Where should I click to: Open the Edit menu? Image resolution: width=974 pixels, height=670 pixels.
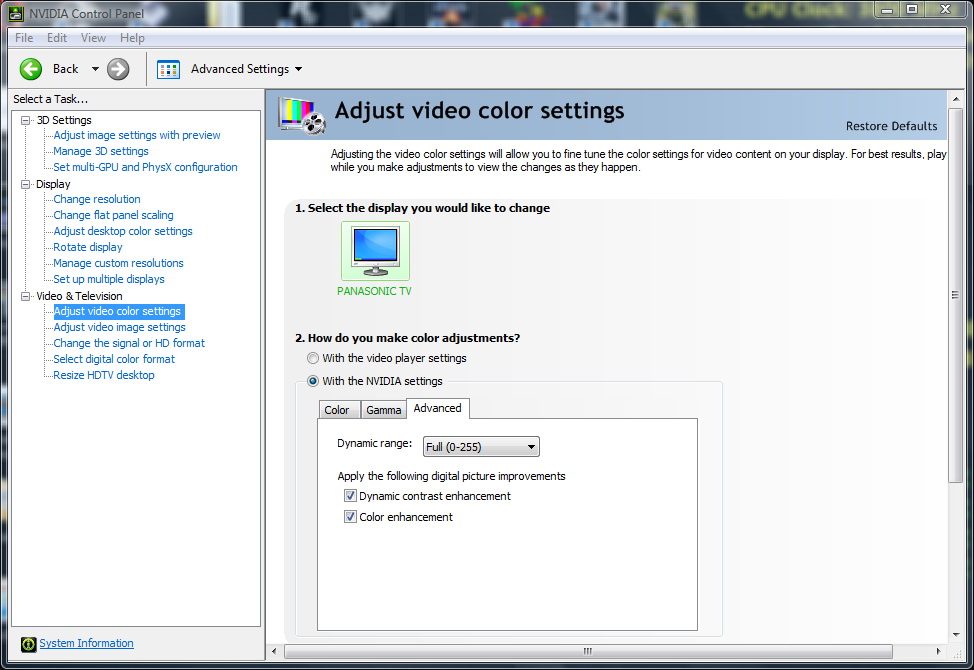(x=57, y=38)
